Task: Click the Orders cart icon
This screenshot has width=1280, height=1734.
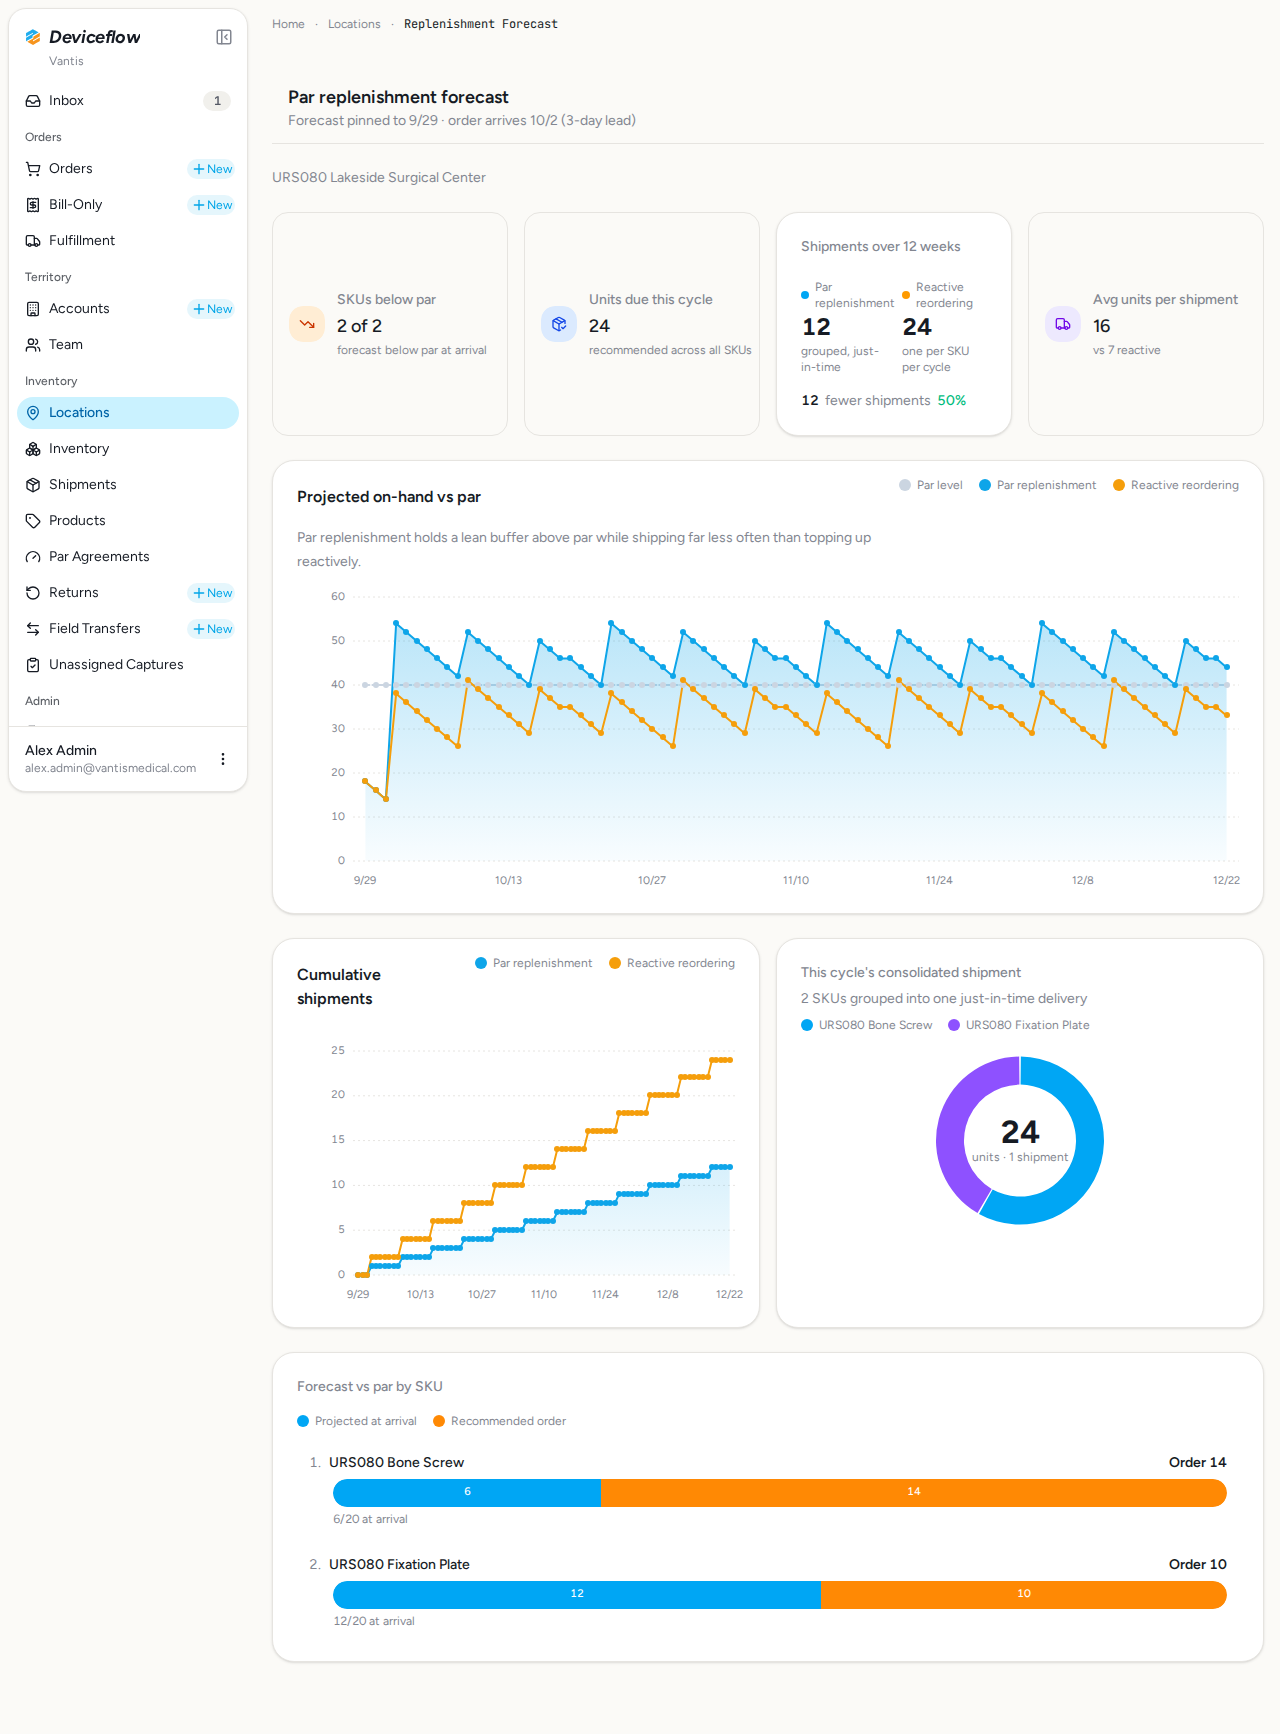Action: point(33,169)
